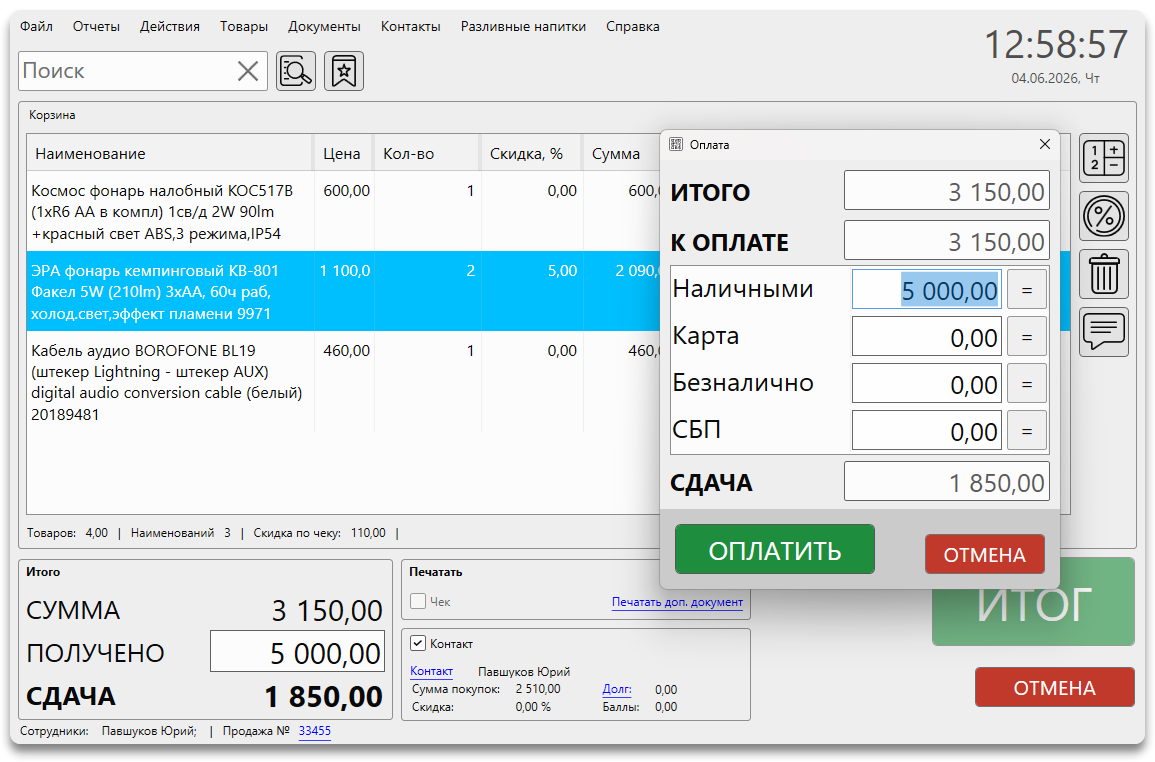The image size is (1155, 762).
Task: Clear the search field with X
Action: (x=248, y=71)
